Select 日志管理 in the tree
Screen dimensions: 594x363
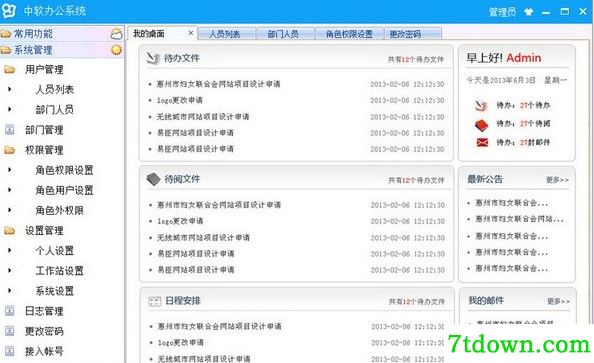tap(44, 311)
